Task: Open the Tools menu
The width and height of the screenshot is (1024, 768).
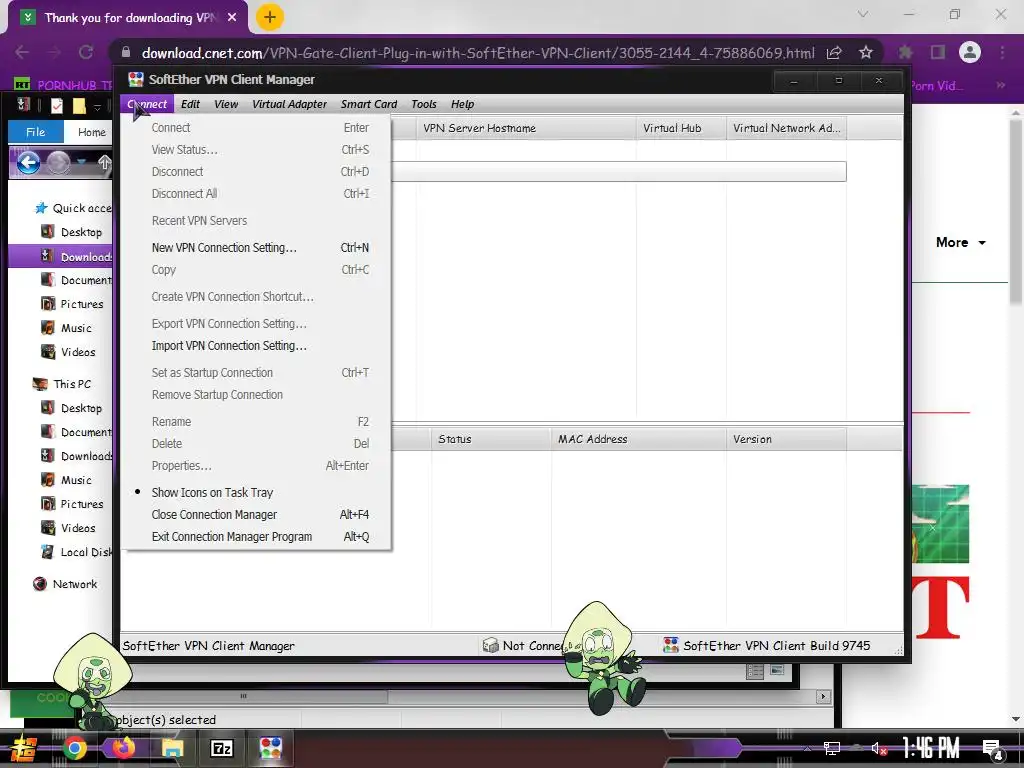Action: coord(424,104)
